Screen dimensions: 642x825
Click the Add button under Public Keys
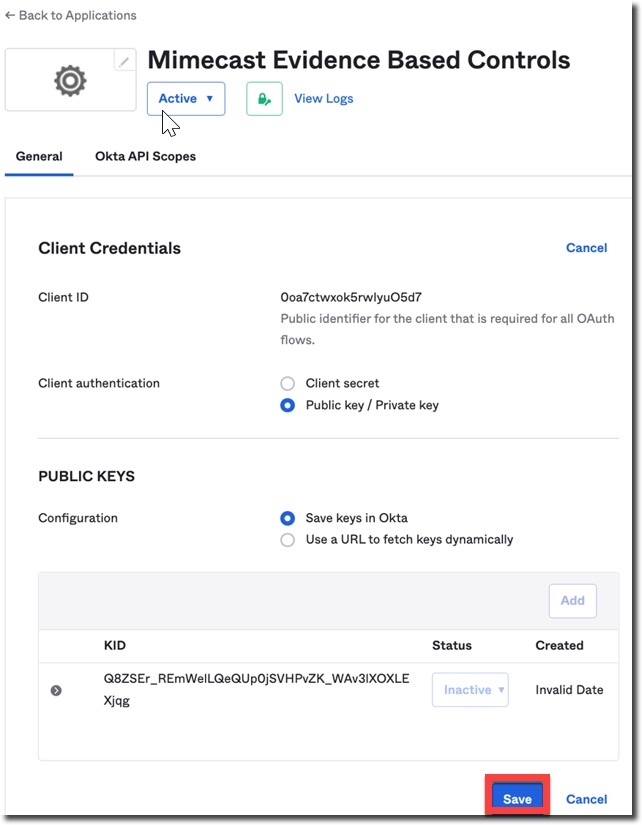(x=572, y=600)
